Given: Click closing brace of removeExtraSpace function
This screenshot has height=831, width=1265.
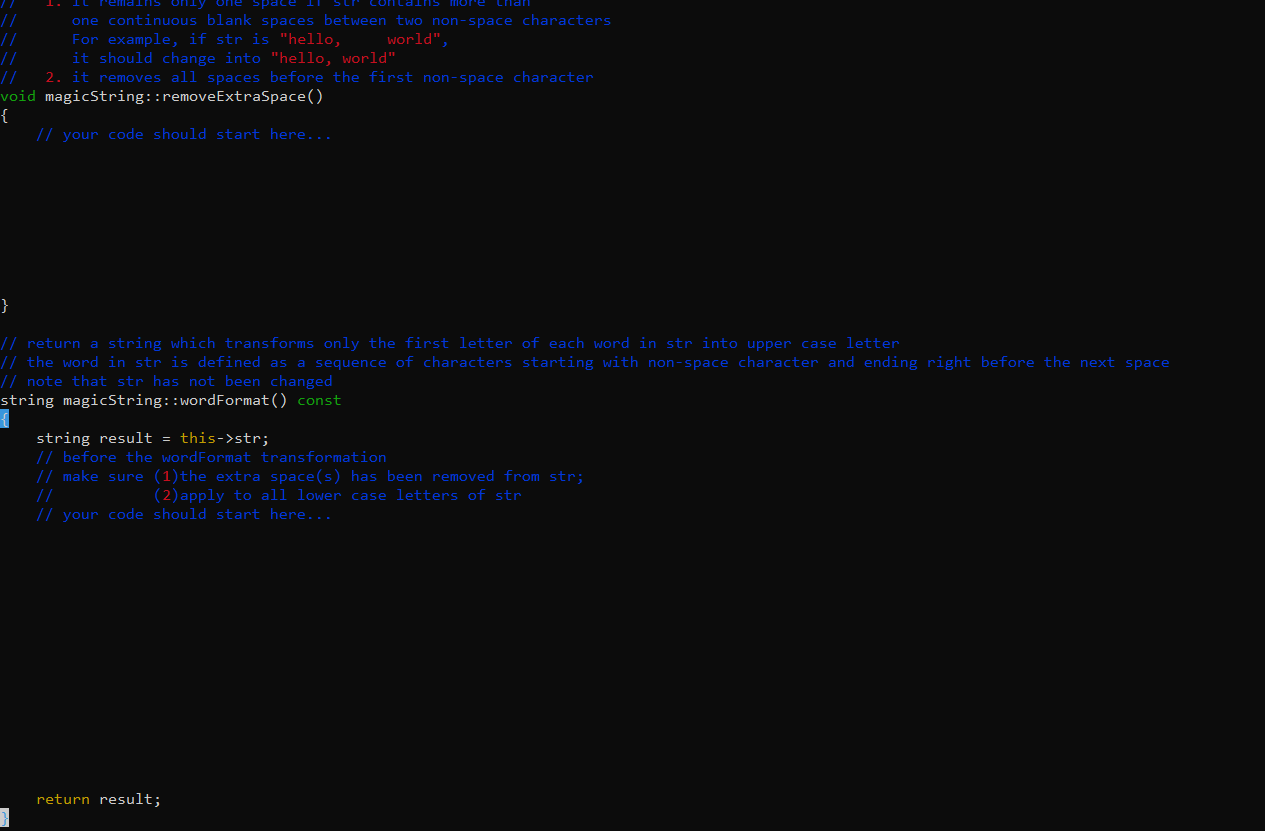Looking at the screenshot, I should coord(4,305).
